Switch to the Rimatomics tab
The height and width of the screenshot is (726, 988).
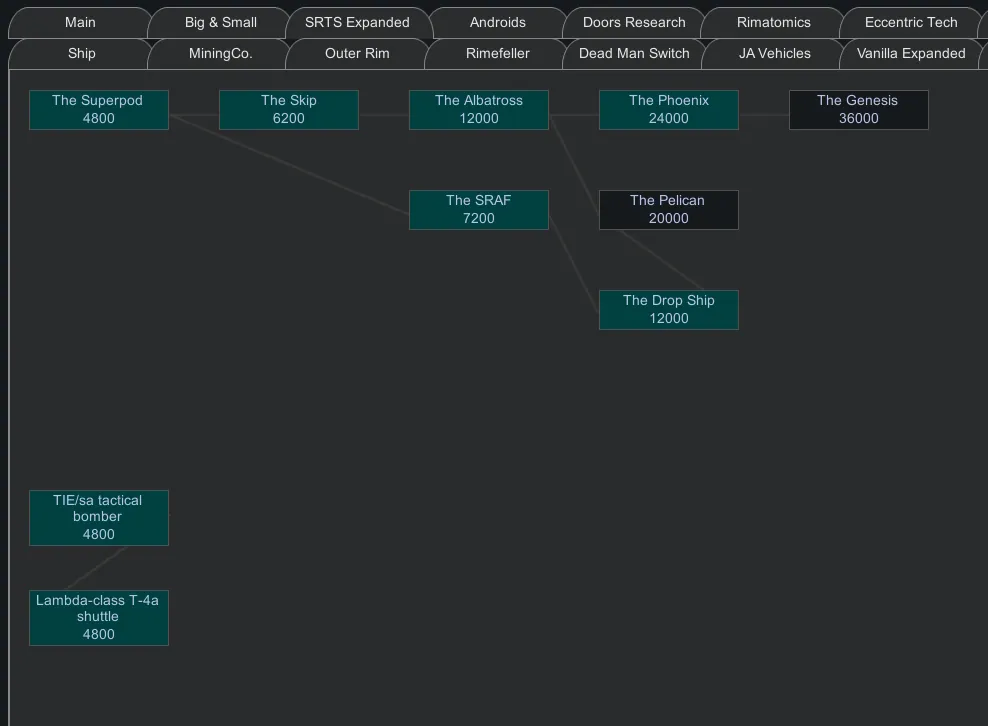click(x=773, y=22)
